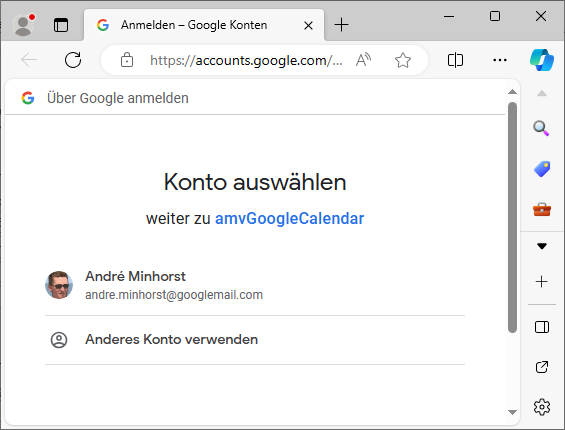This screenshot has height=430, width=565.
Task: Open sidebar settings gear
Action: coord(542,407)
